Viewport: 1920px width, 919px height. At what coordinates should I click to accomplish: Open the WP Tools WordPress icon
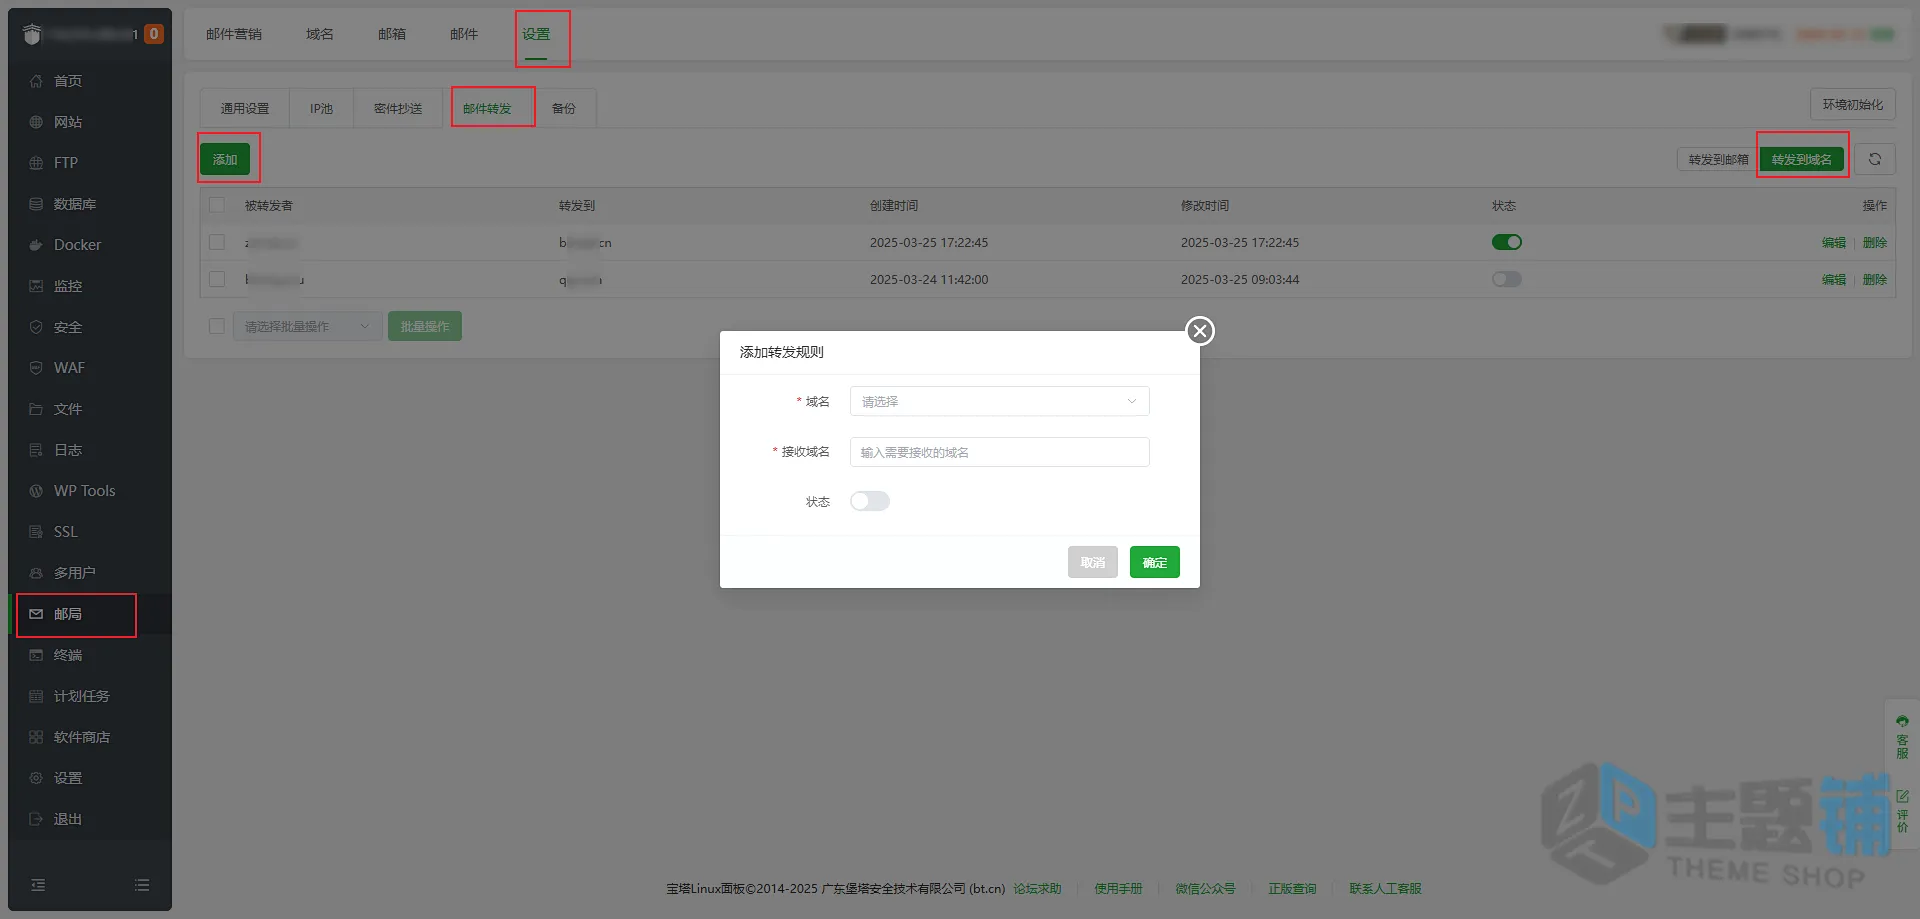[x=36, y=491]
